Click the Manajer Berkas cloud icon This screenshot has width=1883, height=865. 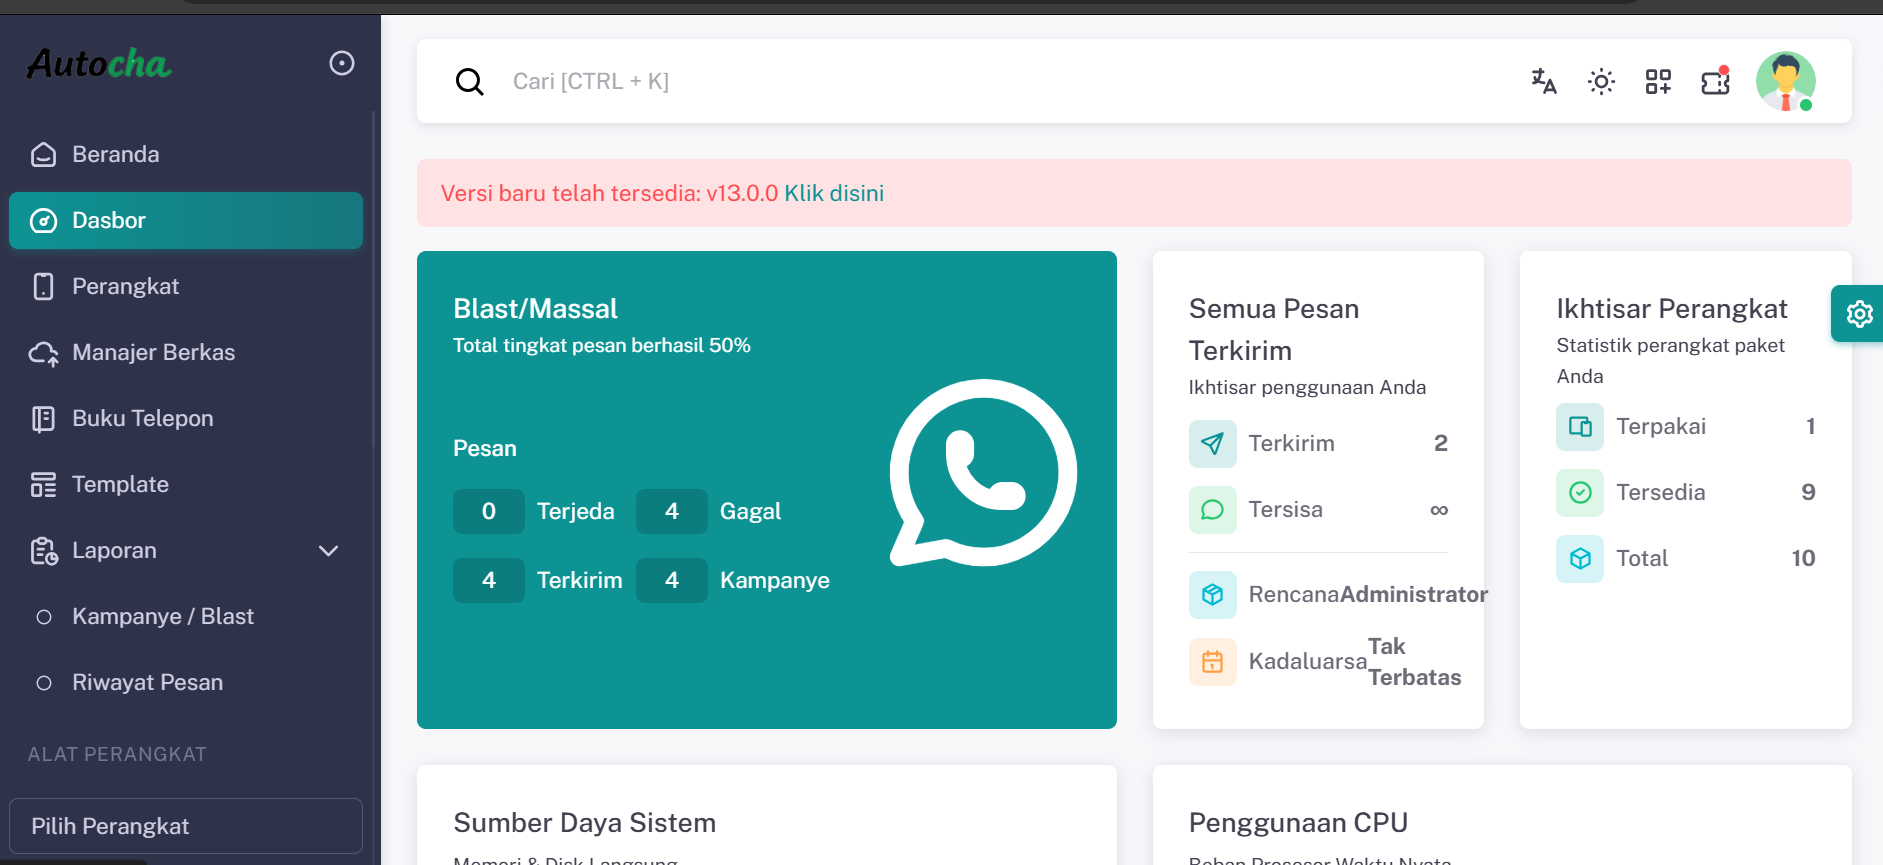click(x=43, y=353)
